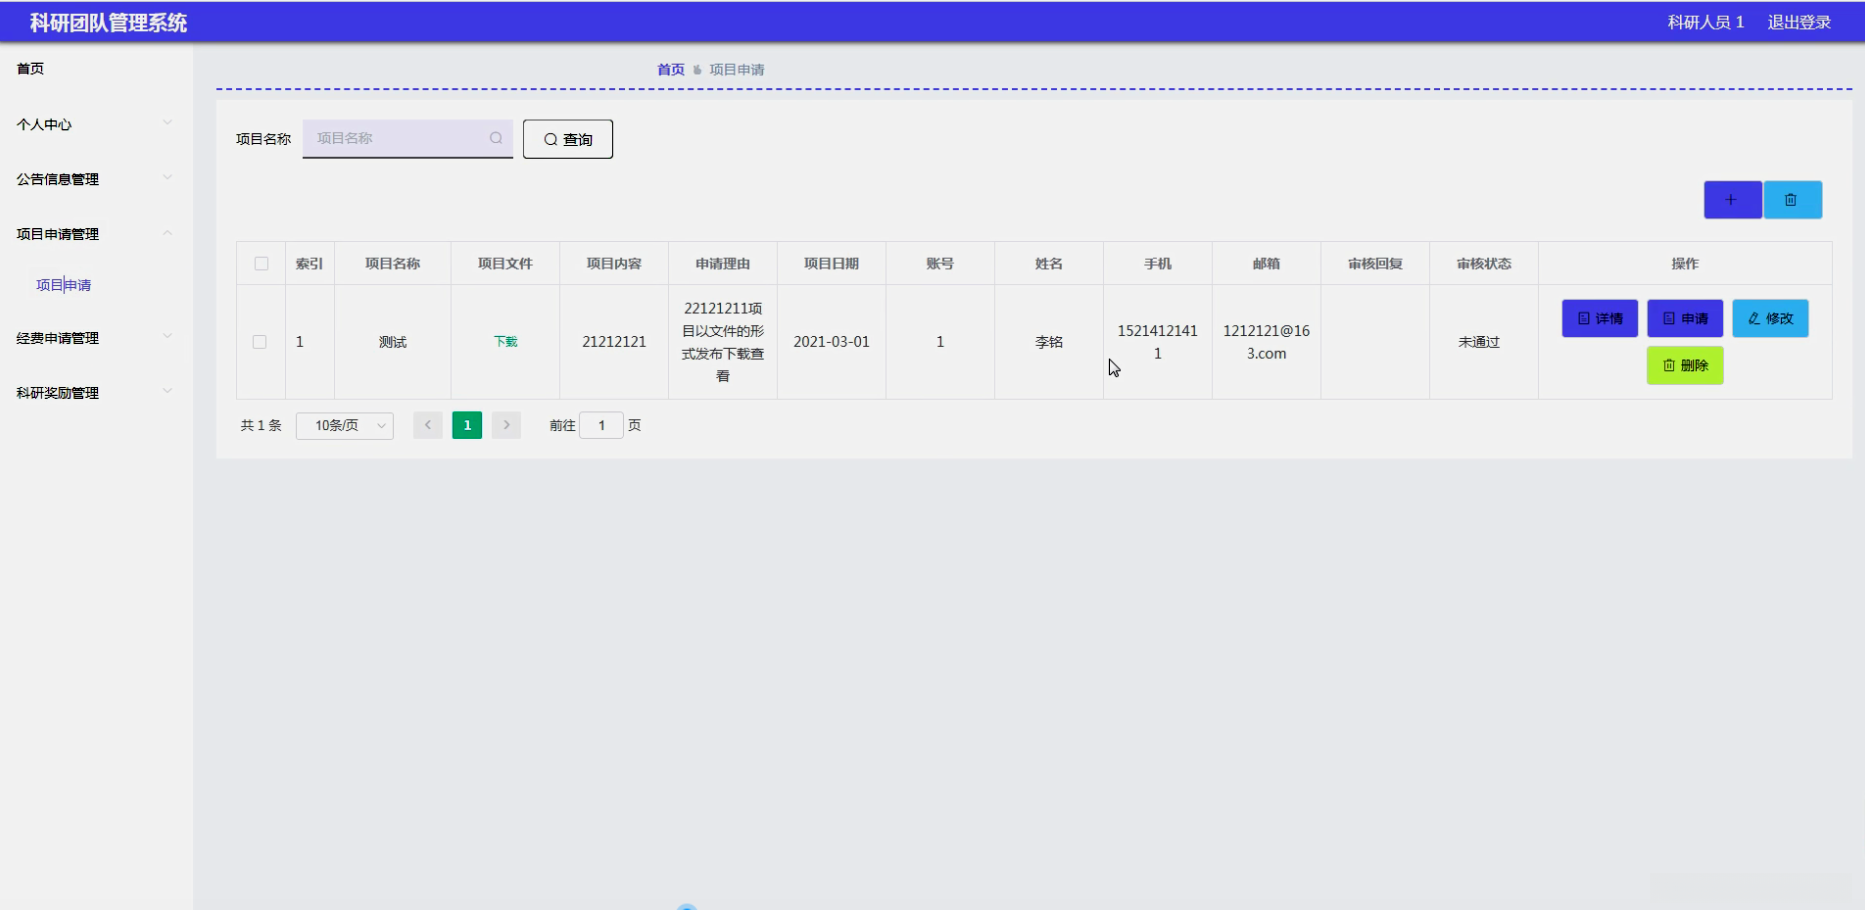Click the 项目文件 column header

[505, 264]
